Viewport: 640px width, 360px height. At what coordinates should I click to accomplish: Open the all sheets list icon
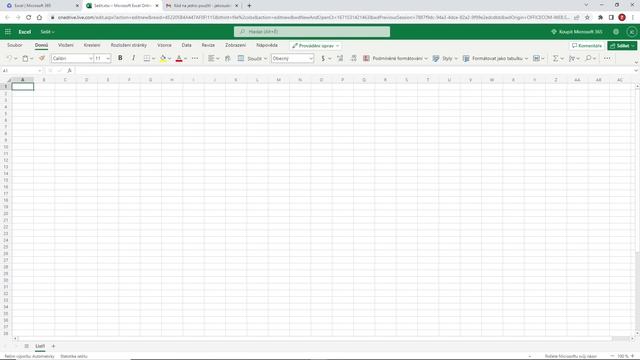coord(27,346)
